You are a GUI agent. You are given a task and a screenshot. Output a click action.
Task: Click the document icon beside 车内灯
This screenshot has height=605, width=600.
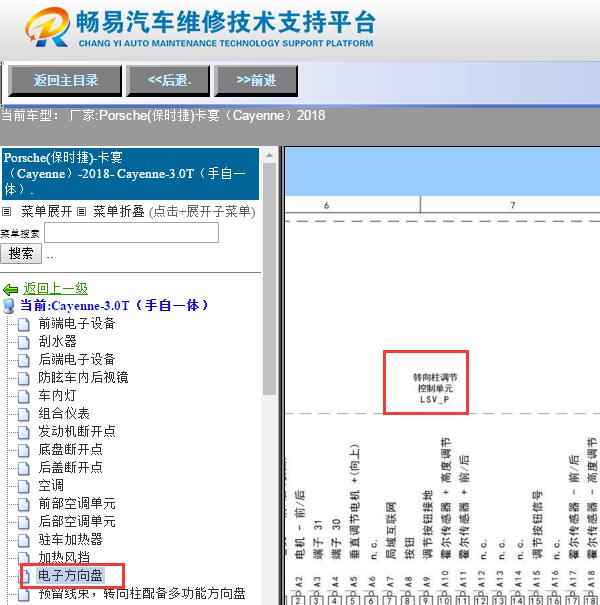24,397
